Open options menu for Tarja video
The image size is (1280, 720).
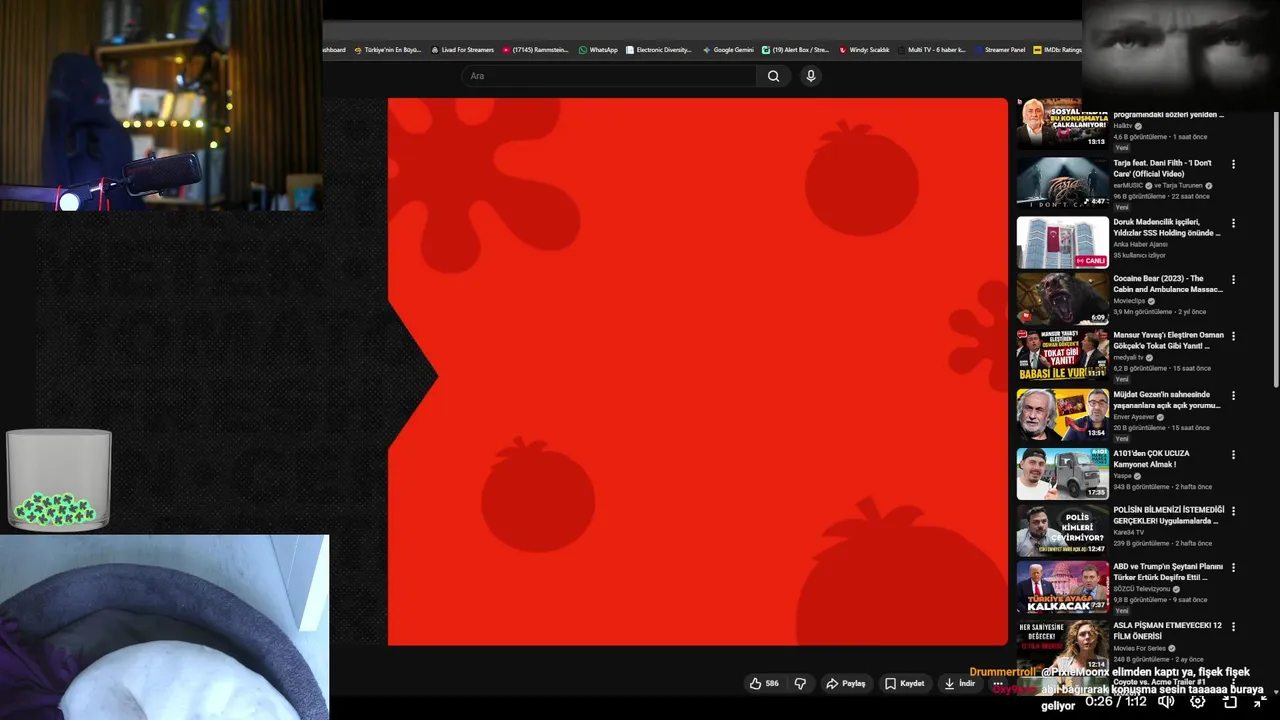1233,164
